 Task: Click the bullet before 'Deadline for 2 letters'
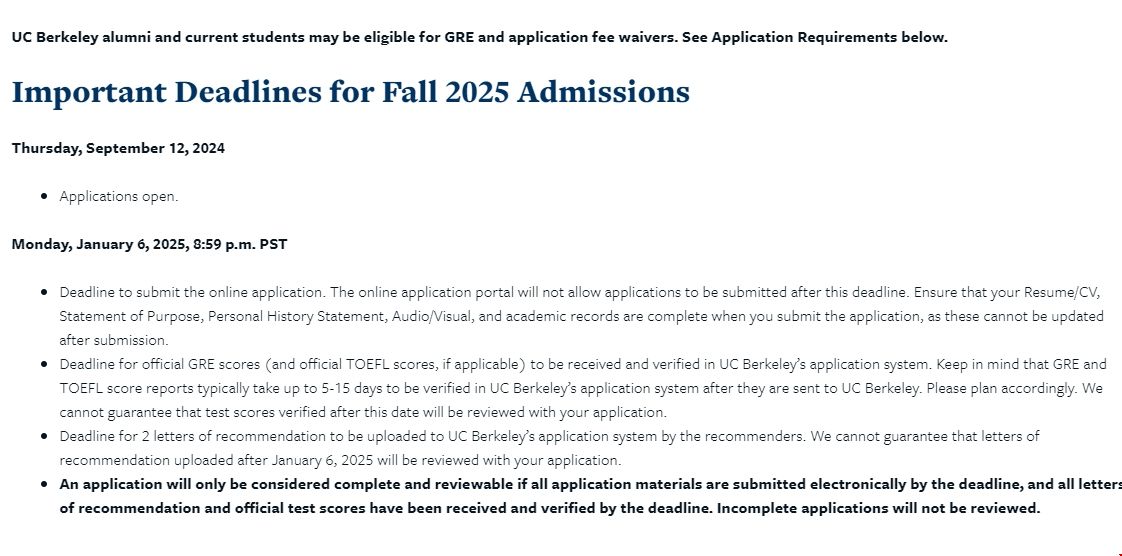[x=45, y=436]
